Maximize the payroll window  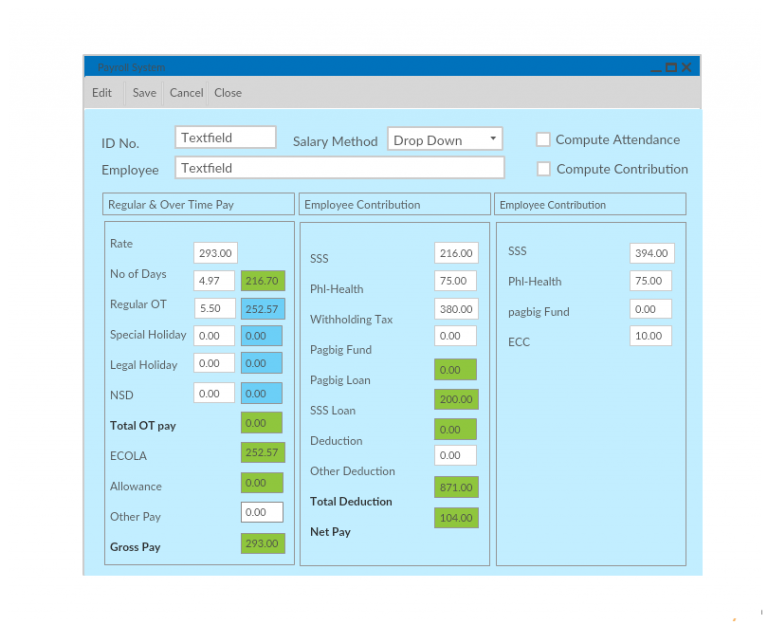click(x=671, y=68)
